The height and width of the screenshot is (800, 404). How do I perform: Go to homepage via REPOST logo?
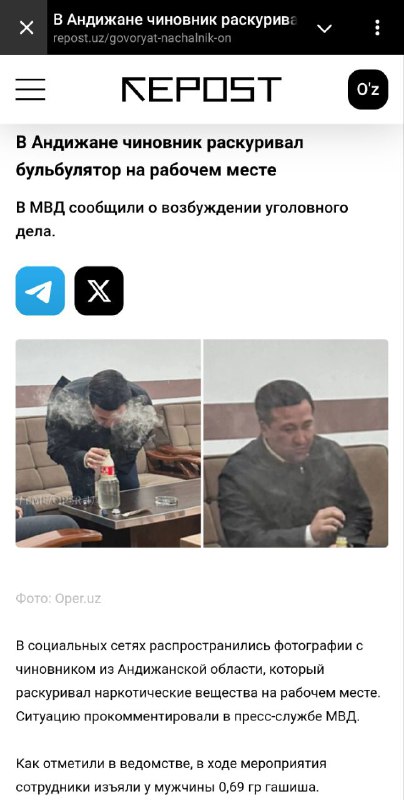coord(201,89)
